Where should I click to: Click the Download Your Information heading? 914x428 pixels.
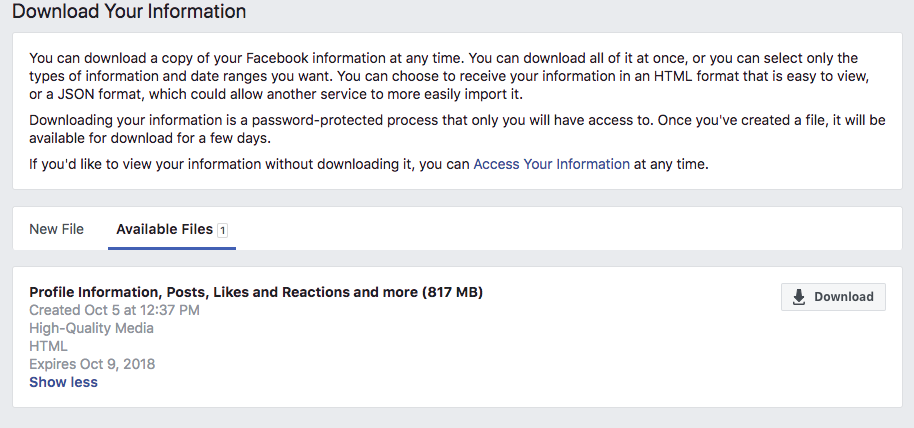(x=129, y=12)
